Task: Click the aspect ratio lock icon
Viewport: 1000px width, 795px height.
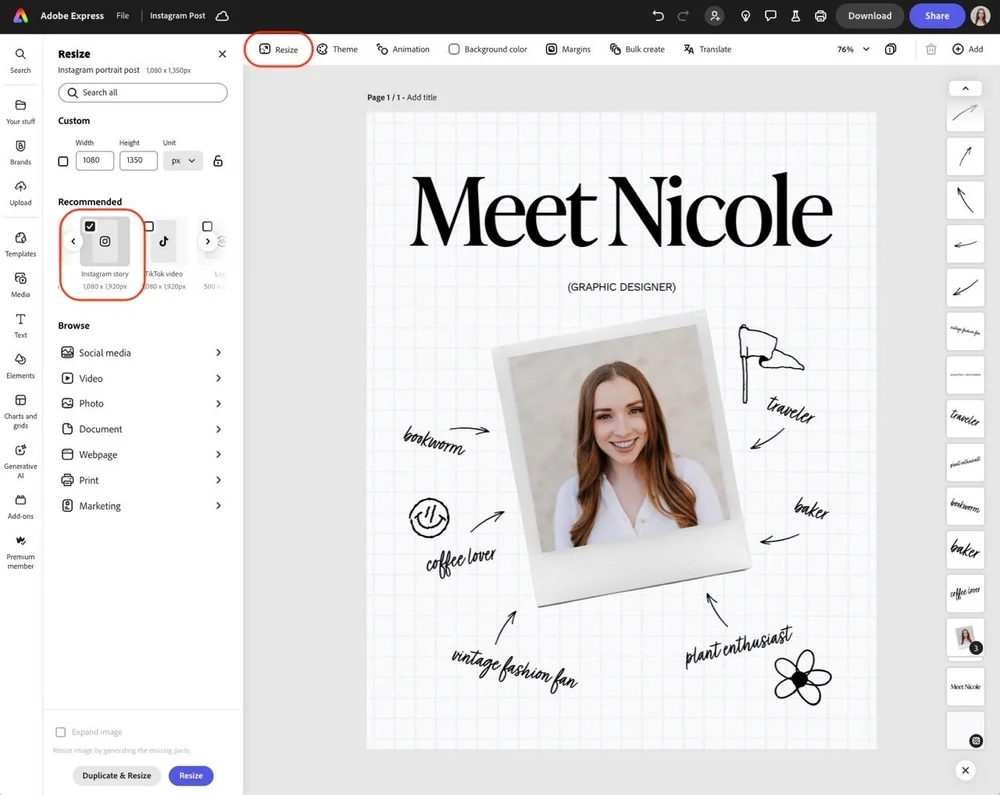Action: click(x=218, y=161)
